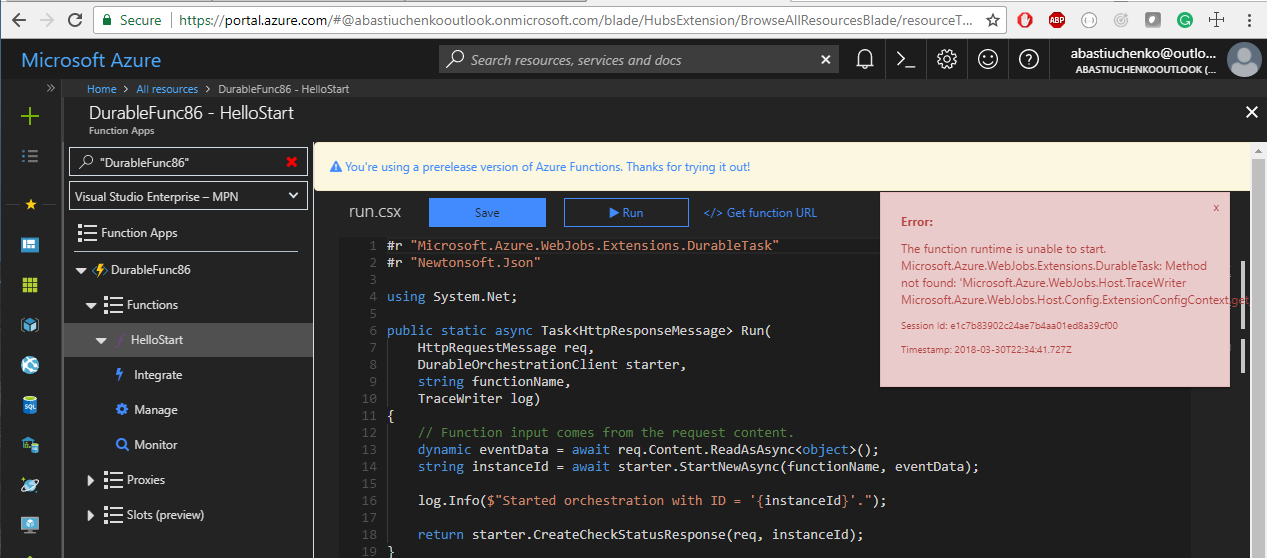Close the DurableFunc86 blade with X
Viewport: 1267px width, 558px height.
pyautogui.click(x=1251, y=113)
